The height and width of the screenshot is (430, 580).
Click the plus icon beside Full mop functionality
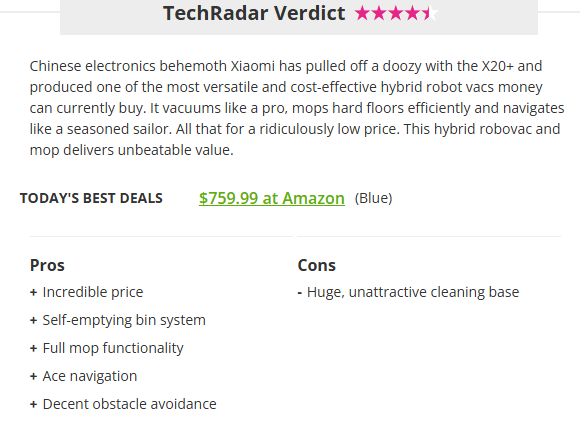pos(33,348)
